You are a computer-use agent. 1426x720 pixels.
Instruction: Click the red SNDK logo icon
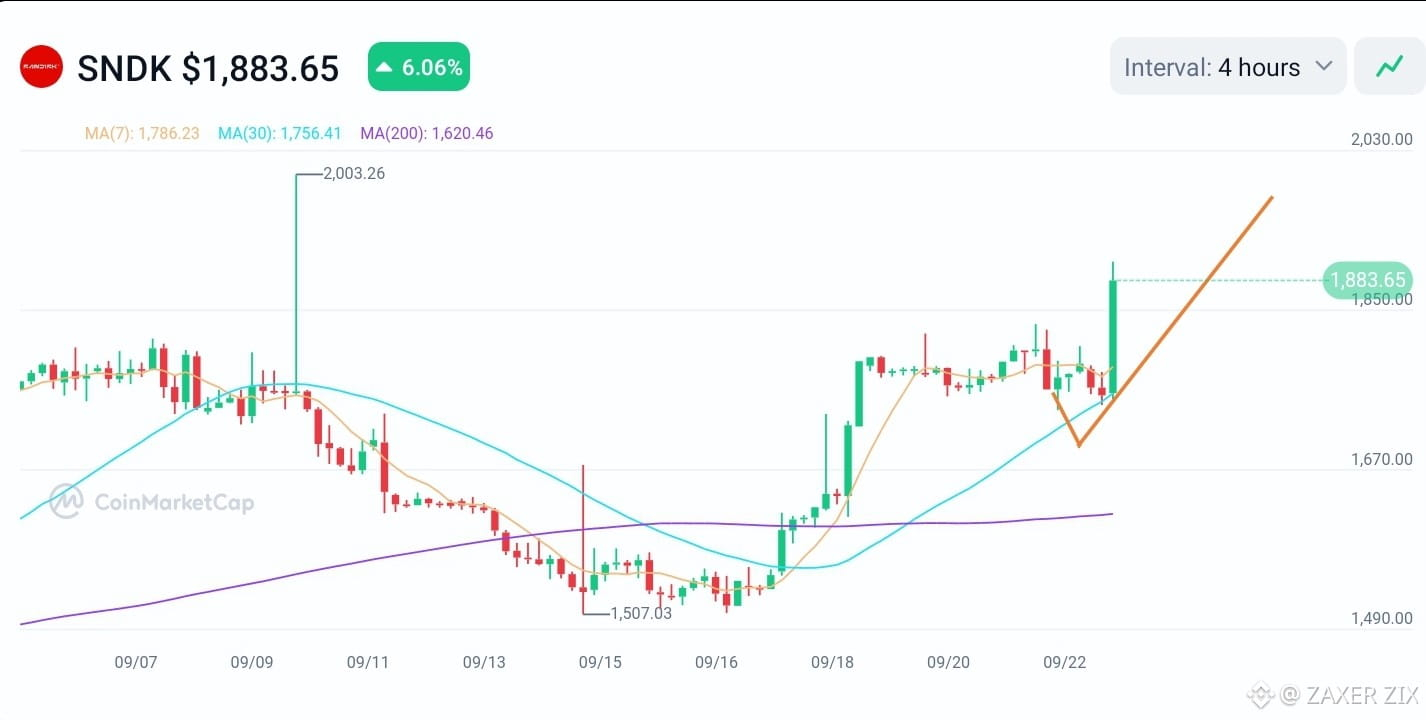point(41,67)
